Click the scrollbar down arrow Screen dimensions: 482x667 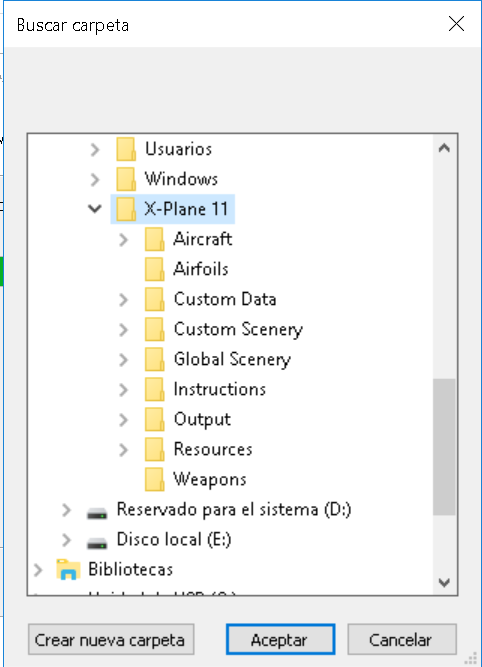(444, 582)
